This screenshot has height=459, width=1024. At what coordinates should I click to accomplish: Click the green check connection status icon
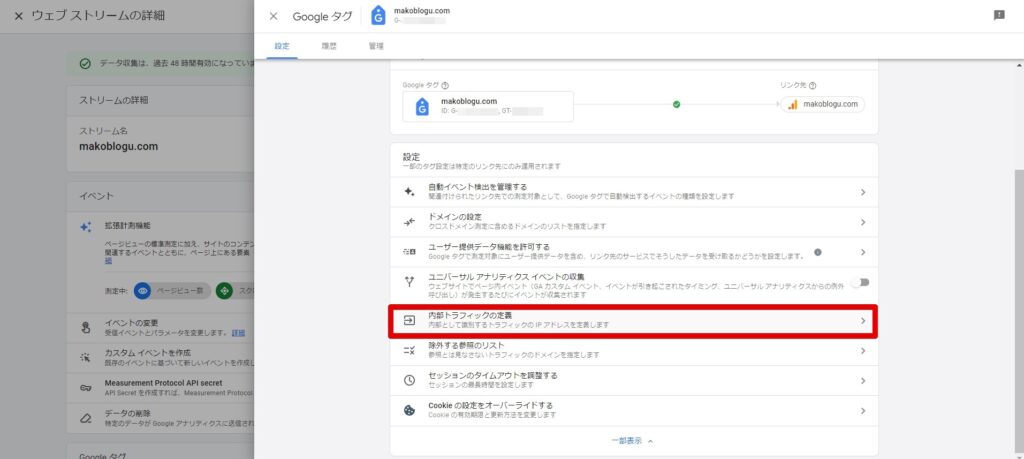677,104
